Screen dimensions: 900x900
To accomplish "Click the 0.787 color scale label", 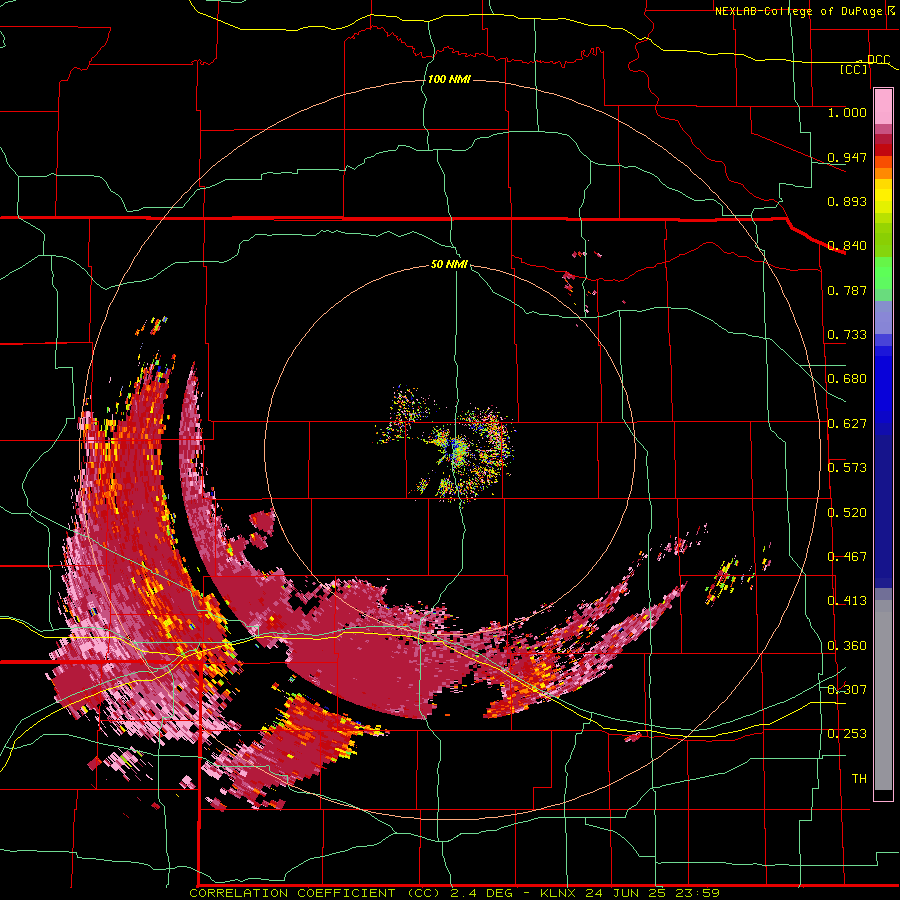I will tap(847, 290).
